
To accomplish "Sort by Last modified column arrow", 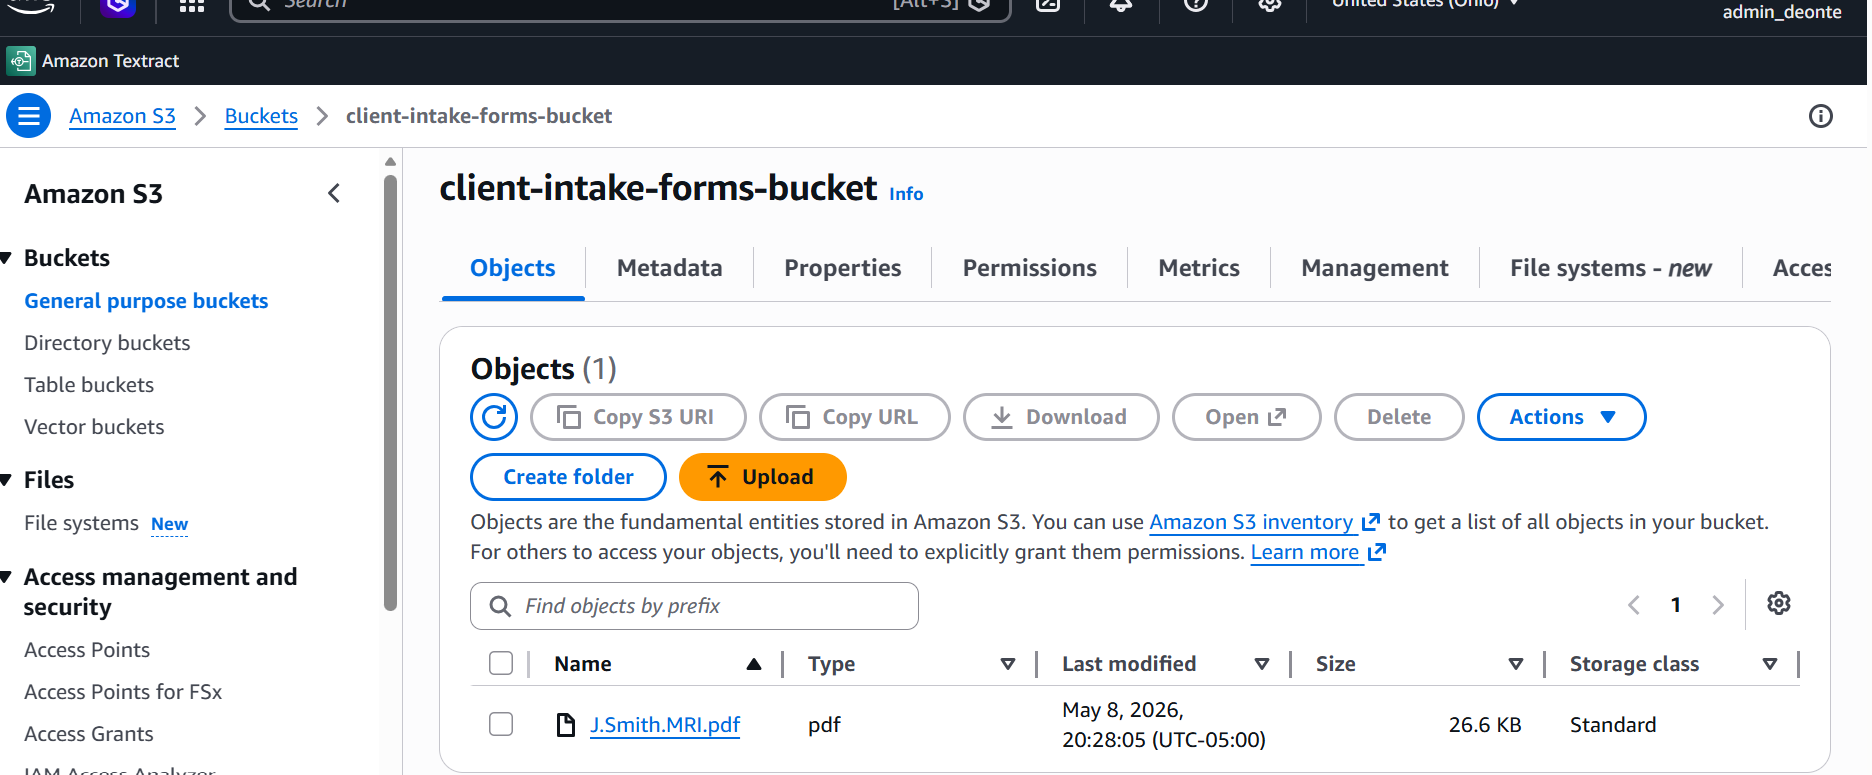I will pos(1262,664).
